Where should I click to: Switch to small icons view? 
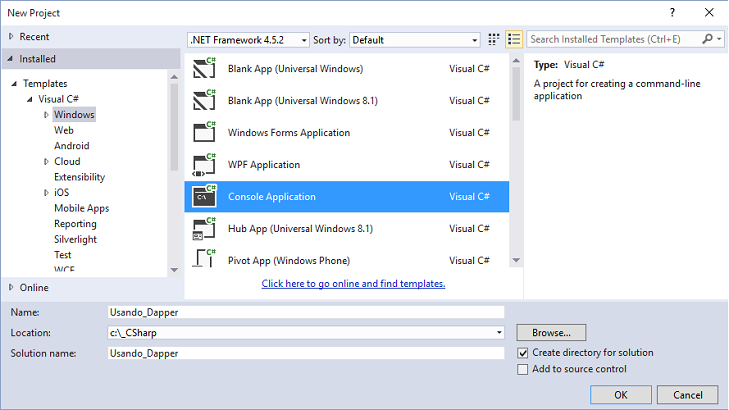[x=494, y=40]
